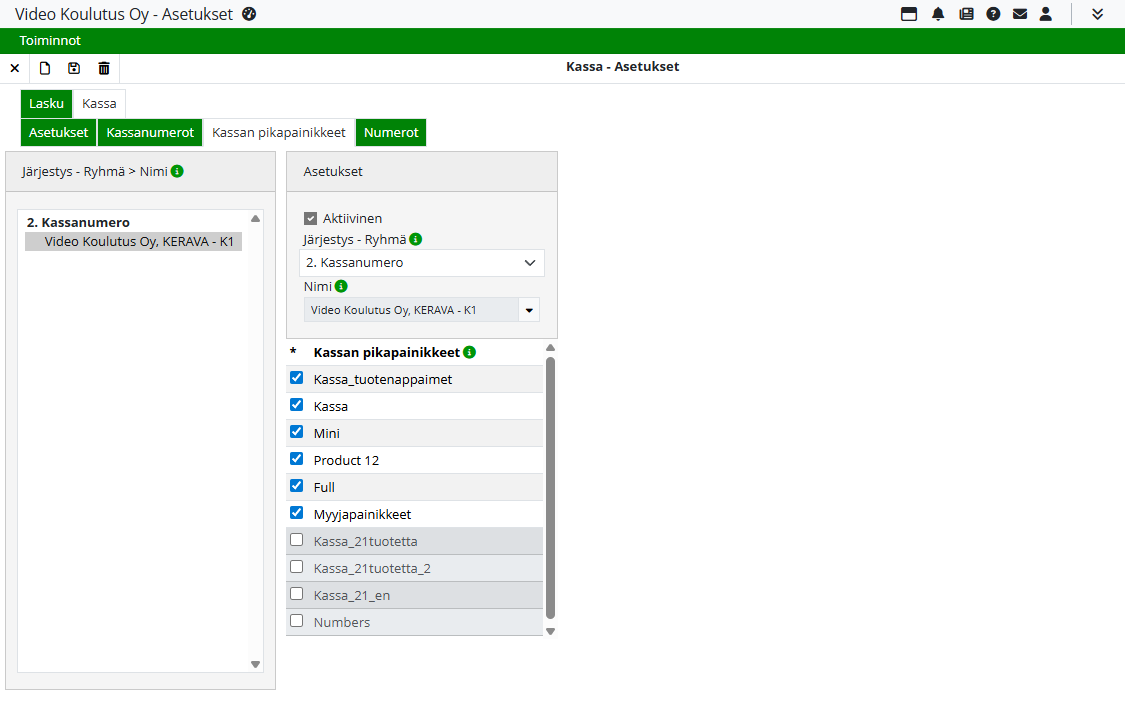
Task: Open the Järjestys - Ryhmä dropdown
Action: 421,263
